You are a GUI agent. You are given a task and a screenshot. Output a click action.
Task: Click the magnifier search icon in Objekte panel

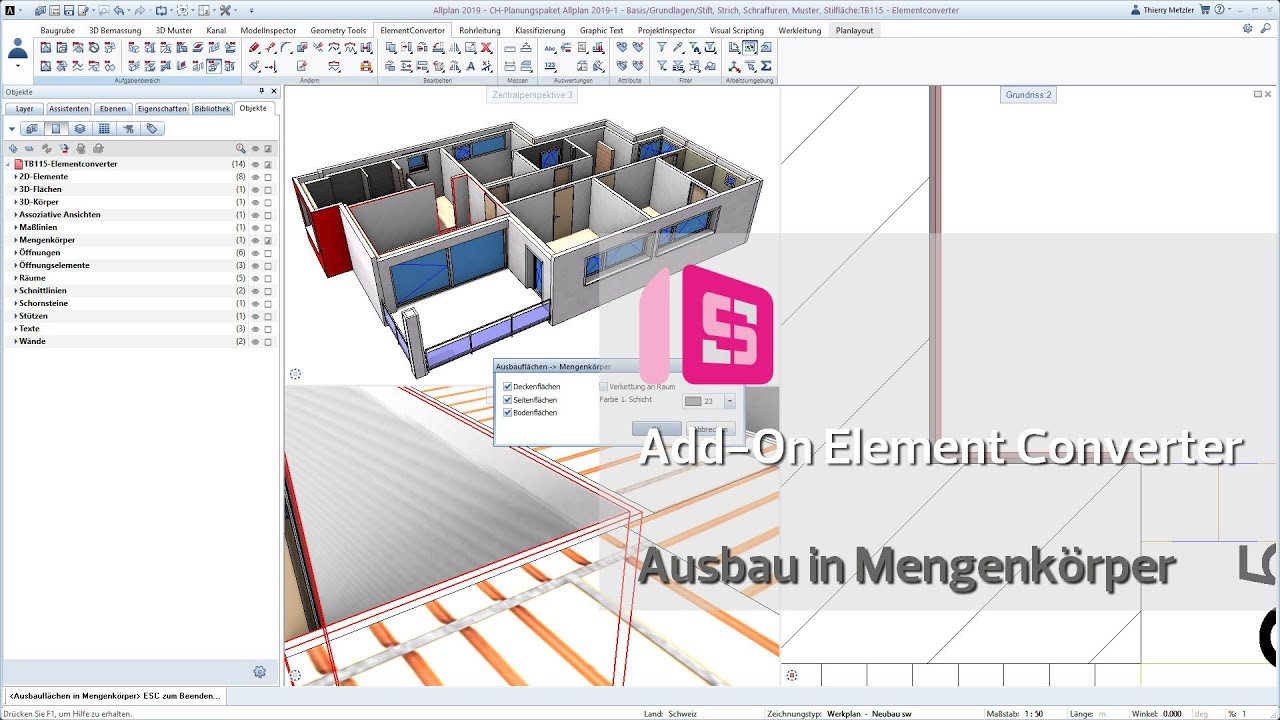(x=240, y=148)
